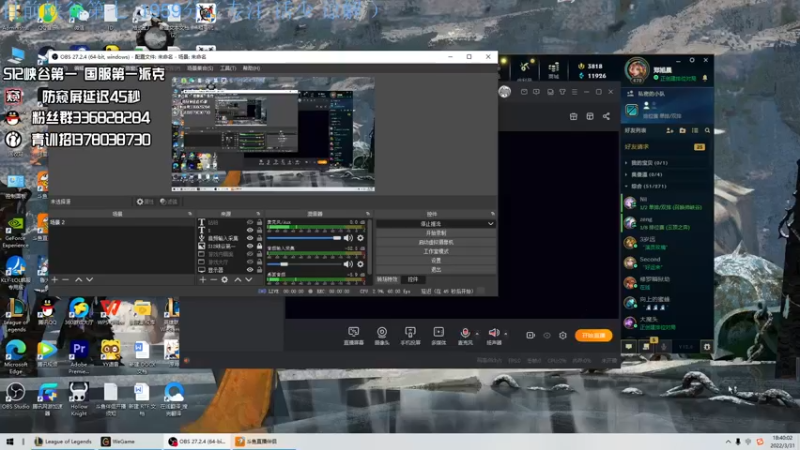Mute the first mixer channel speaker icon
800x450 pixels.
[x=348, y=238]
